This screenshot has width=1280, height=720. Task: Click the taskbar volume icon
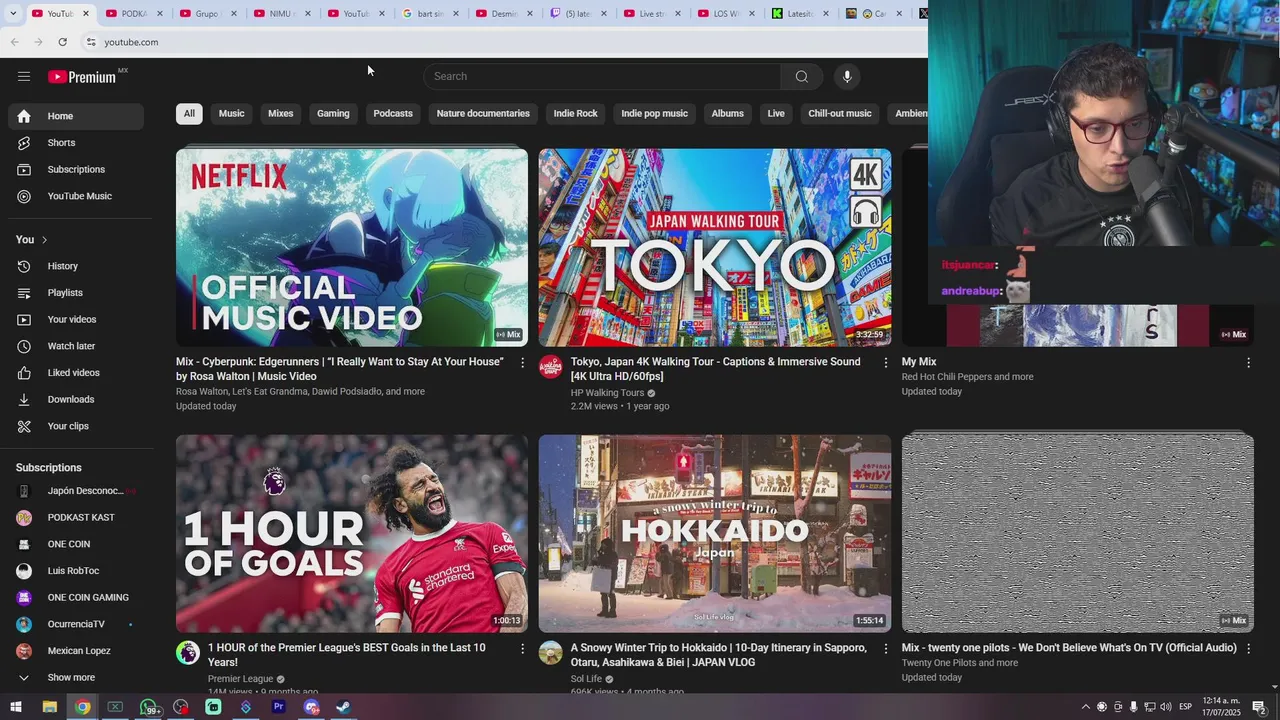(1166, 707)
